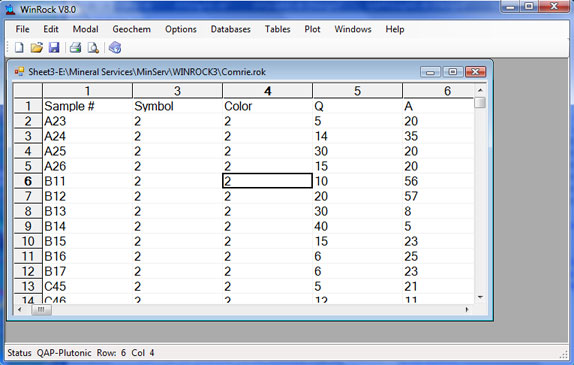Select column header 3
574x365 pixels.
[177, 91]
